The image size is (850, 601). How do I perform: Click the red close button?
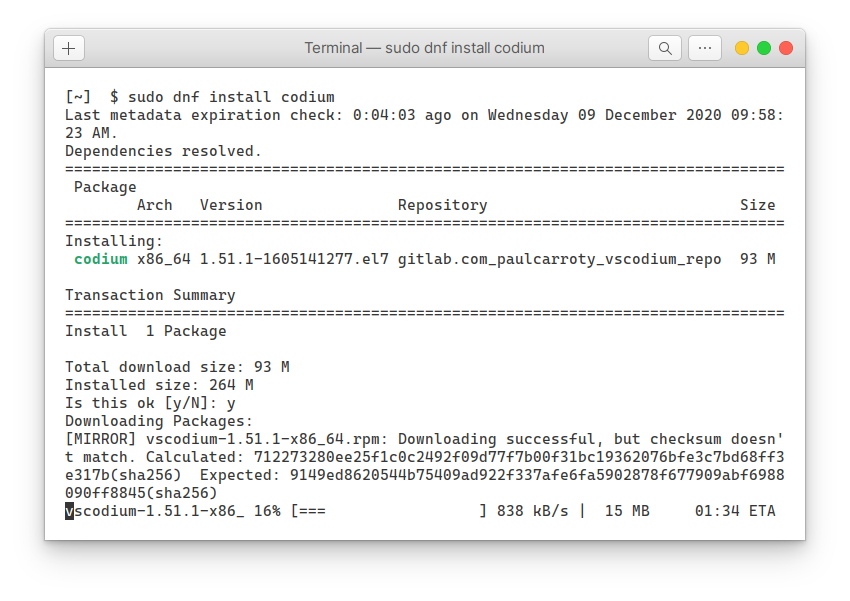pos(787,47)
